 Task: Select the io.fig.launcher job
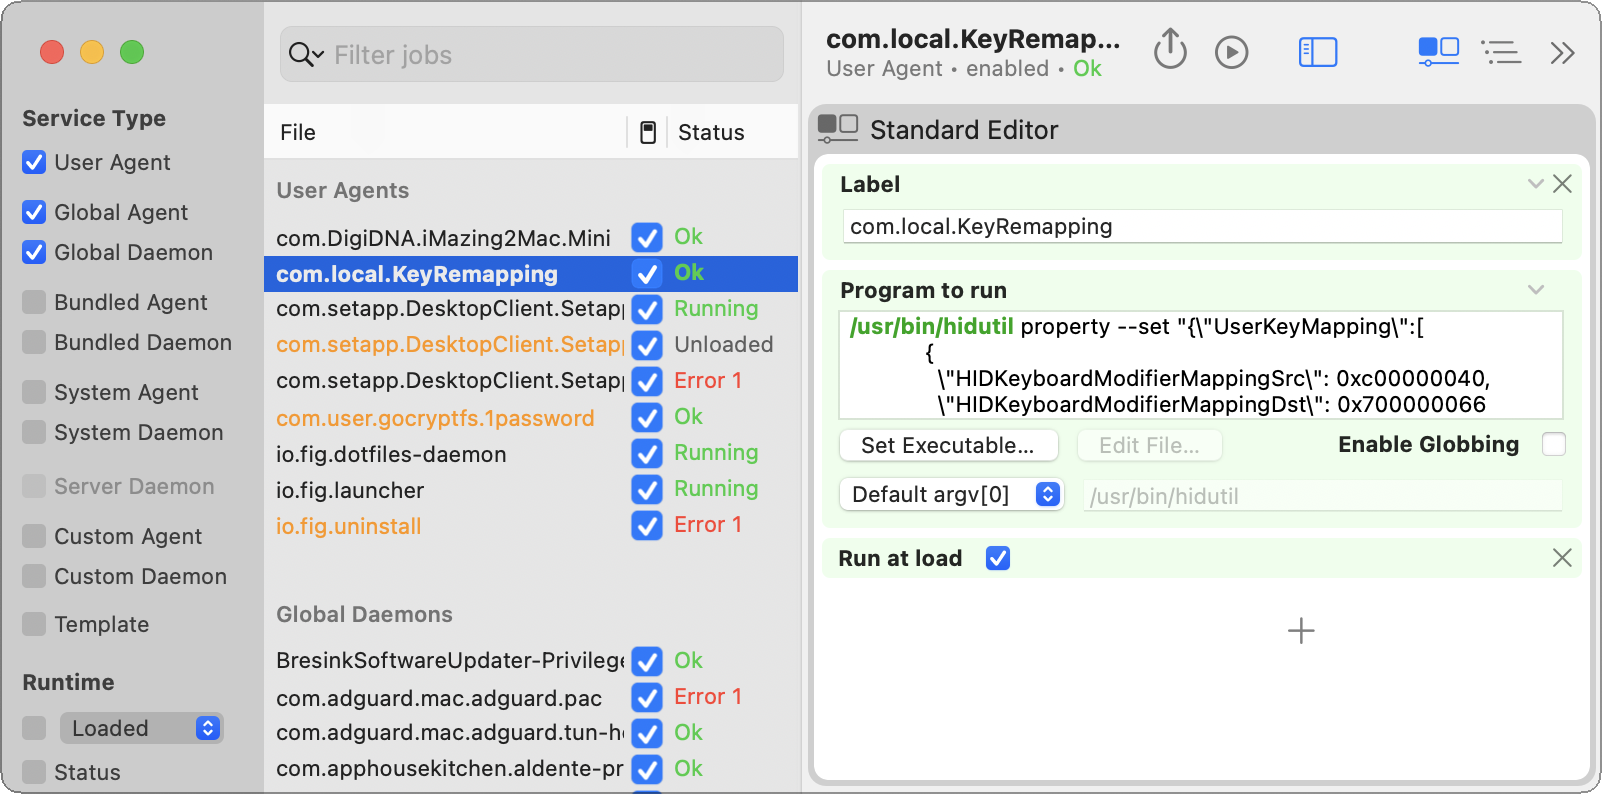coord(350,490)
